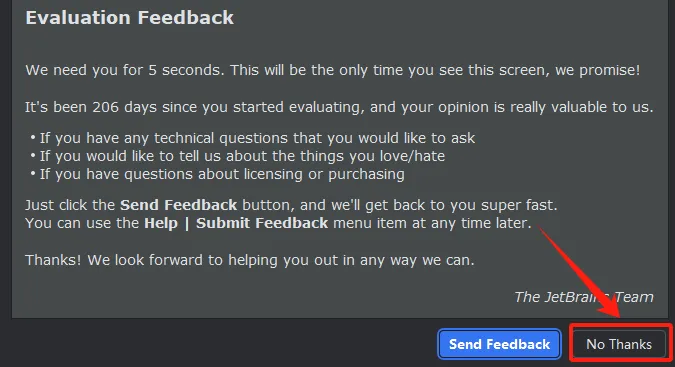Click the bullet dot before licensing line

[x=33, y=174]
